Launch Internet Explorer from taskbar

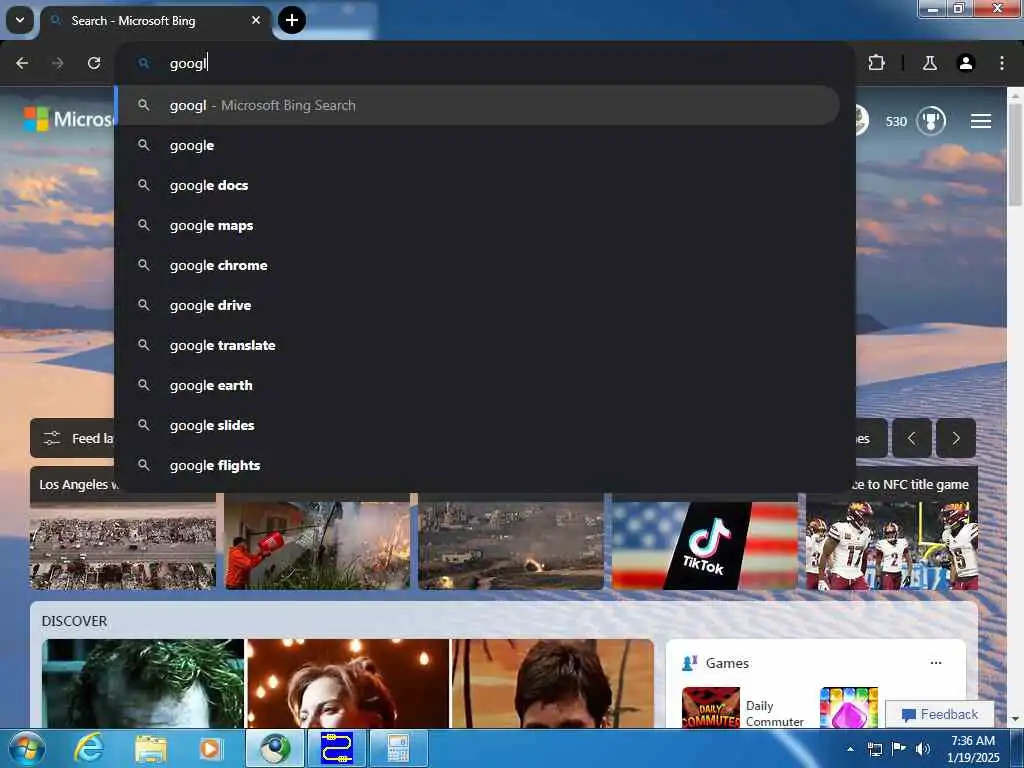(x=89, y=748)
